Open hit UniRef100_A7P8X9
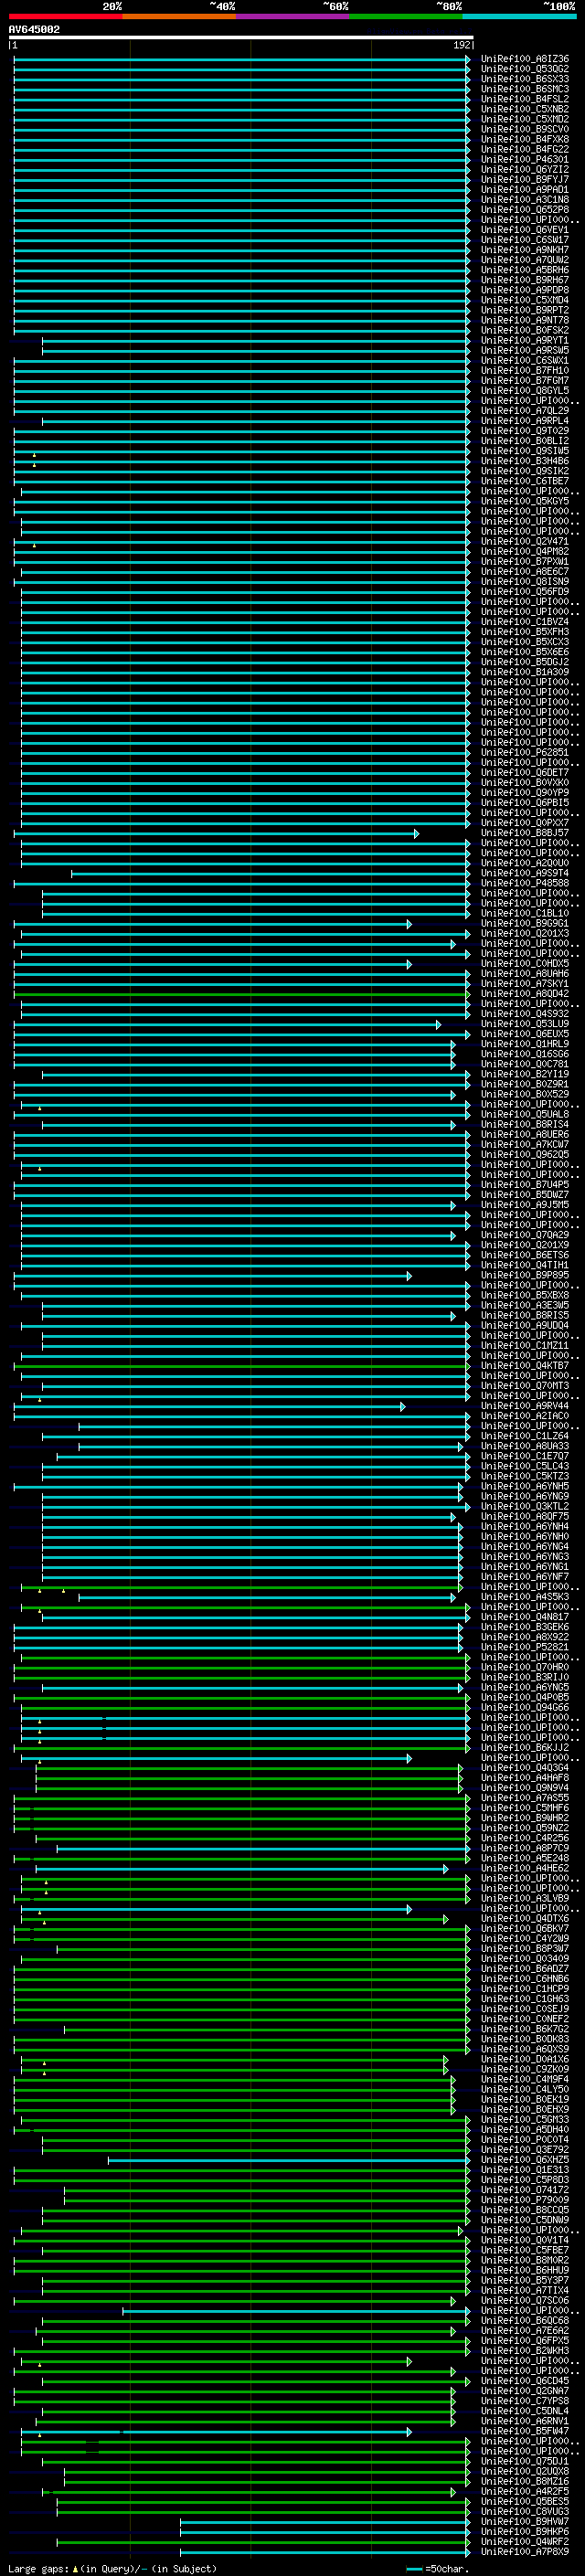 click(525, 2551)
